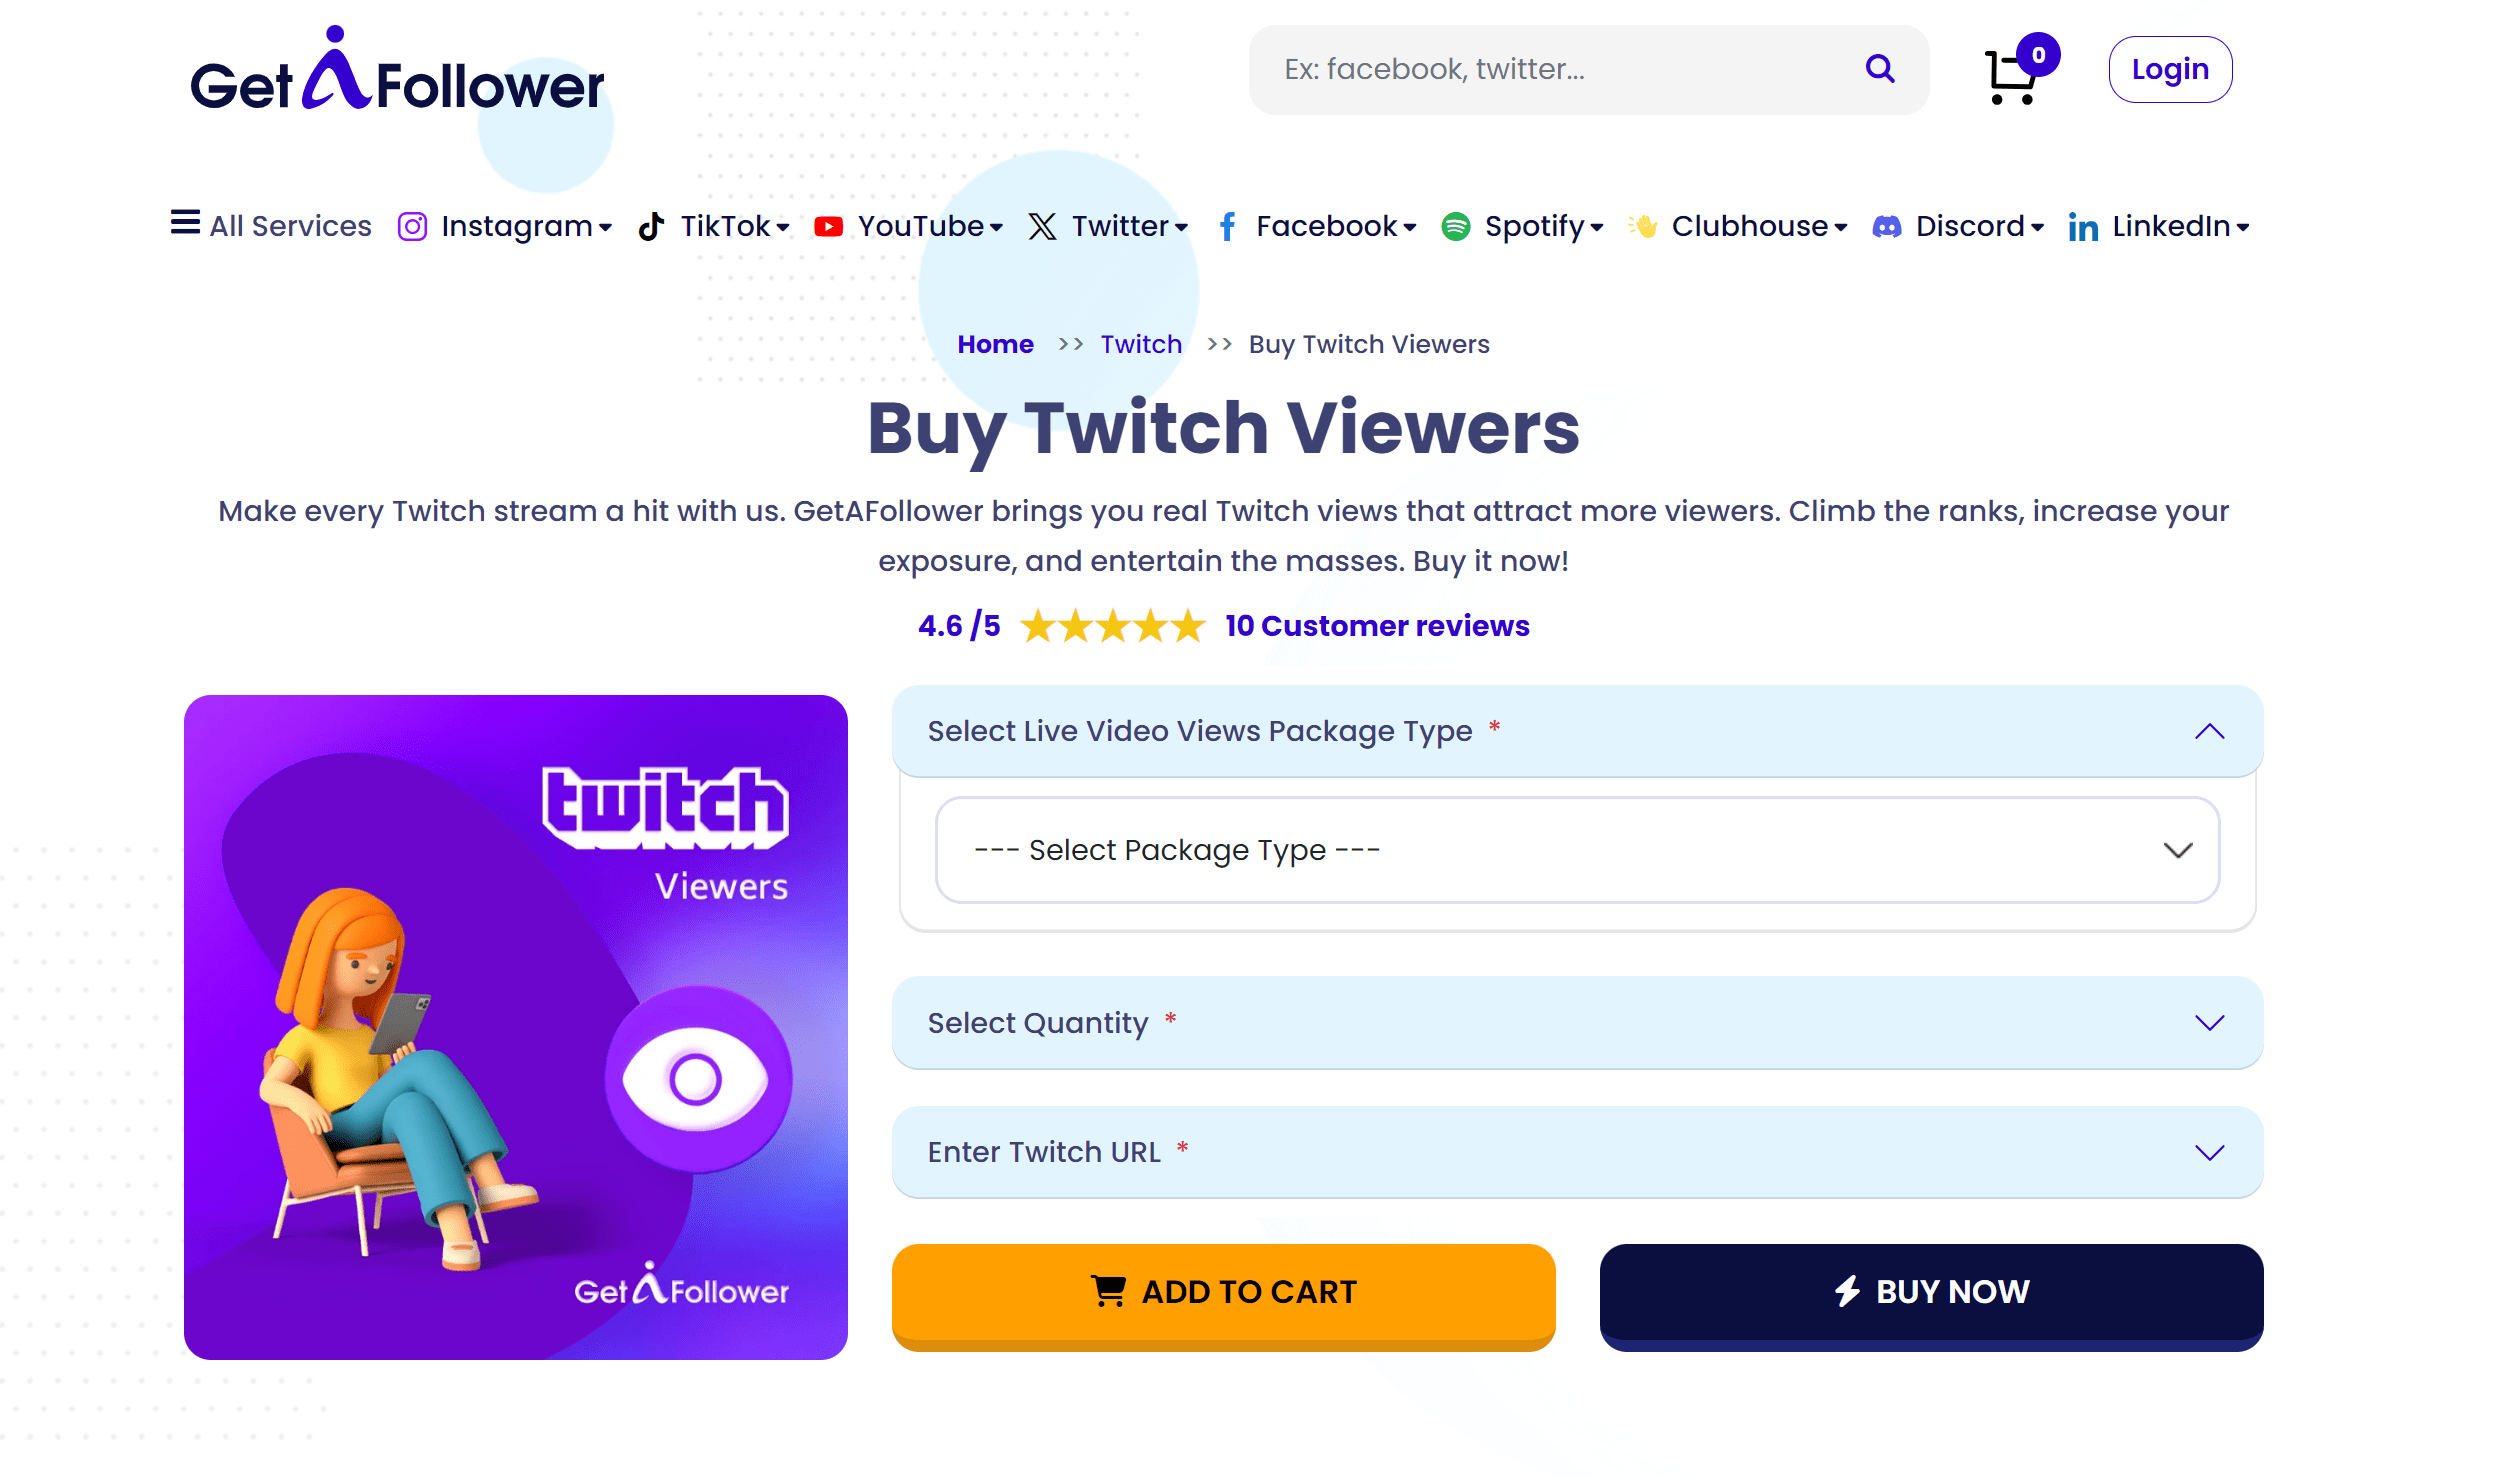Focus the search box for services
The width and height of the screenshot is (2509, 1477).
(x=1560, y=69)
